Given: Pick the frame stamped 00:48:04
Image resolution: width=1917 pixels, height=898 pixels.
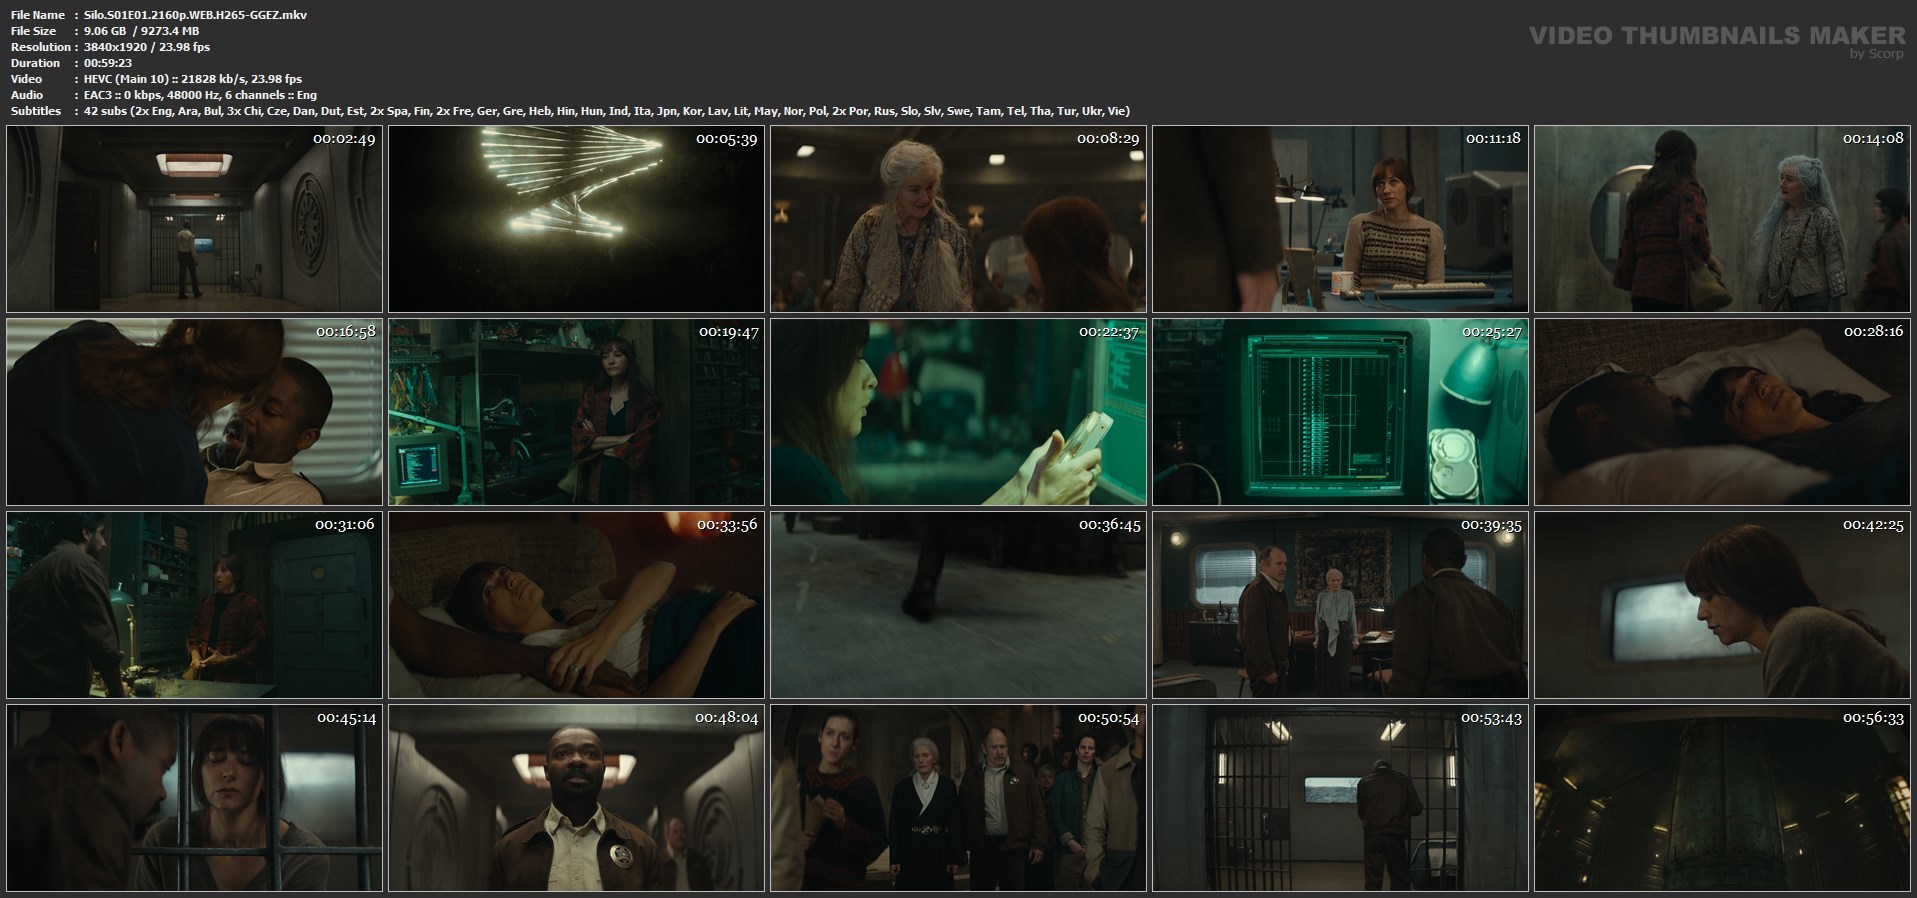Looking at the screenshot, I should pos(576,798).
